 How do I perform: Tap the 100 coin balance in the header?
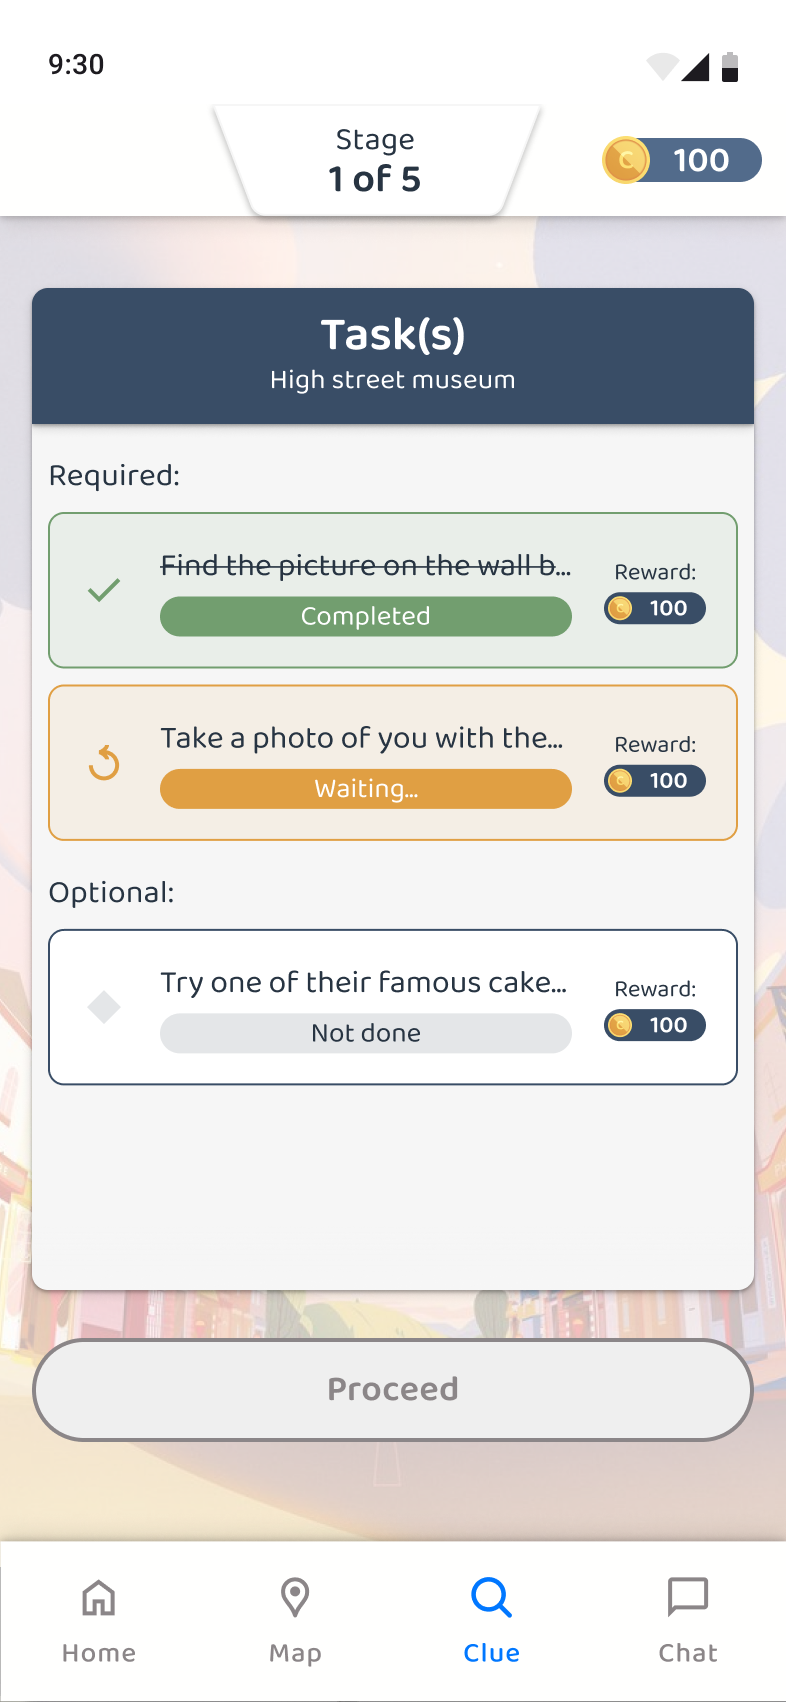point(701,161)
